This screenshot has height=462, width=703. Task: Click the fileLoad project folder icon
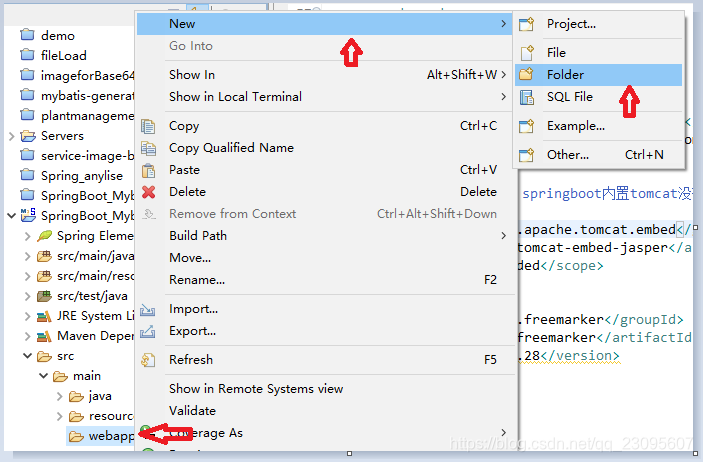click(x=27, y=55)
